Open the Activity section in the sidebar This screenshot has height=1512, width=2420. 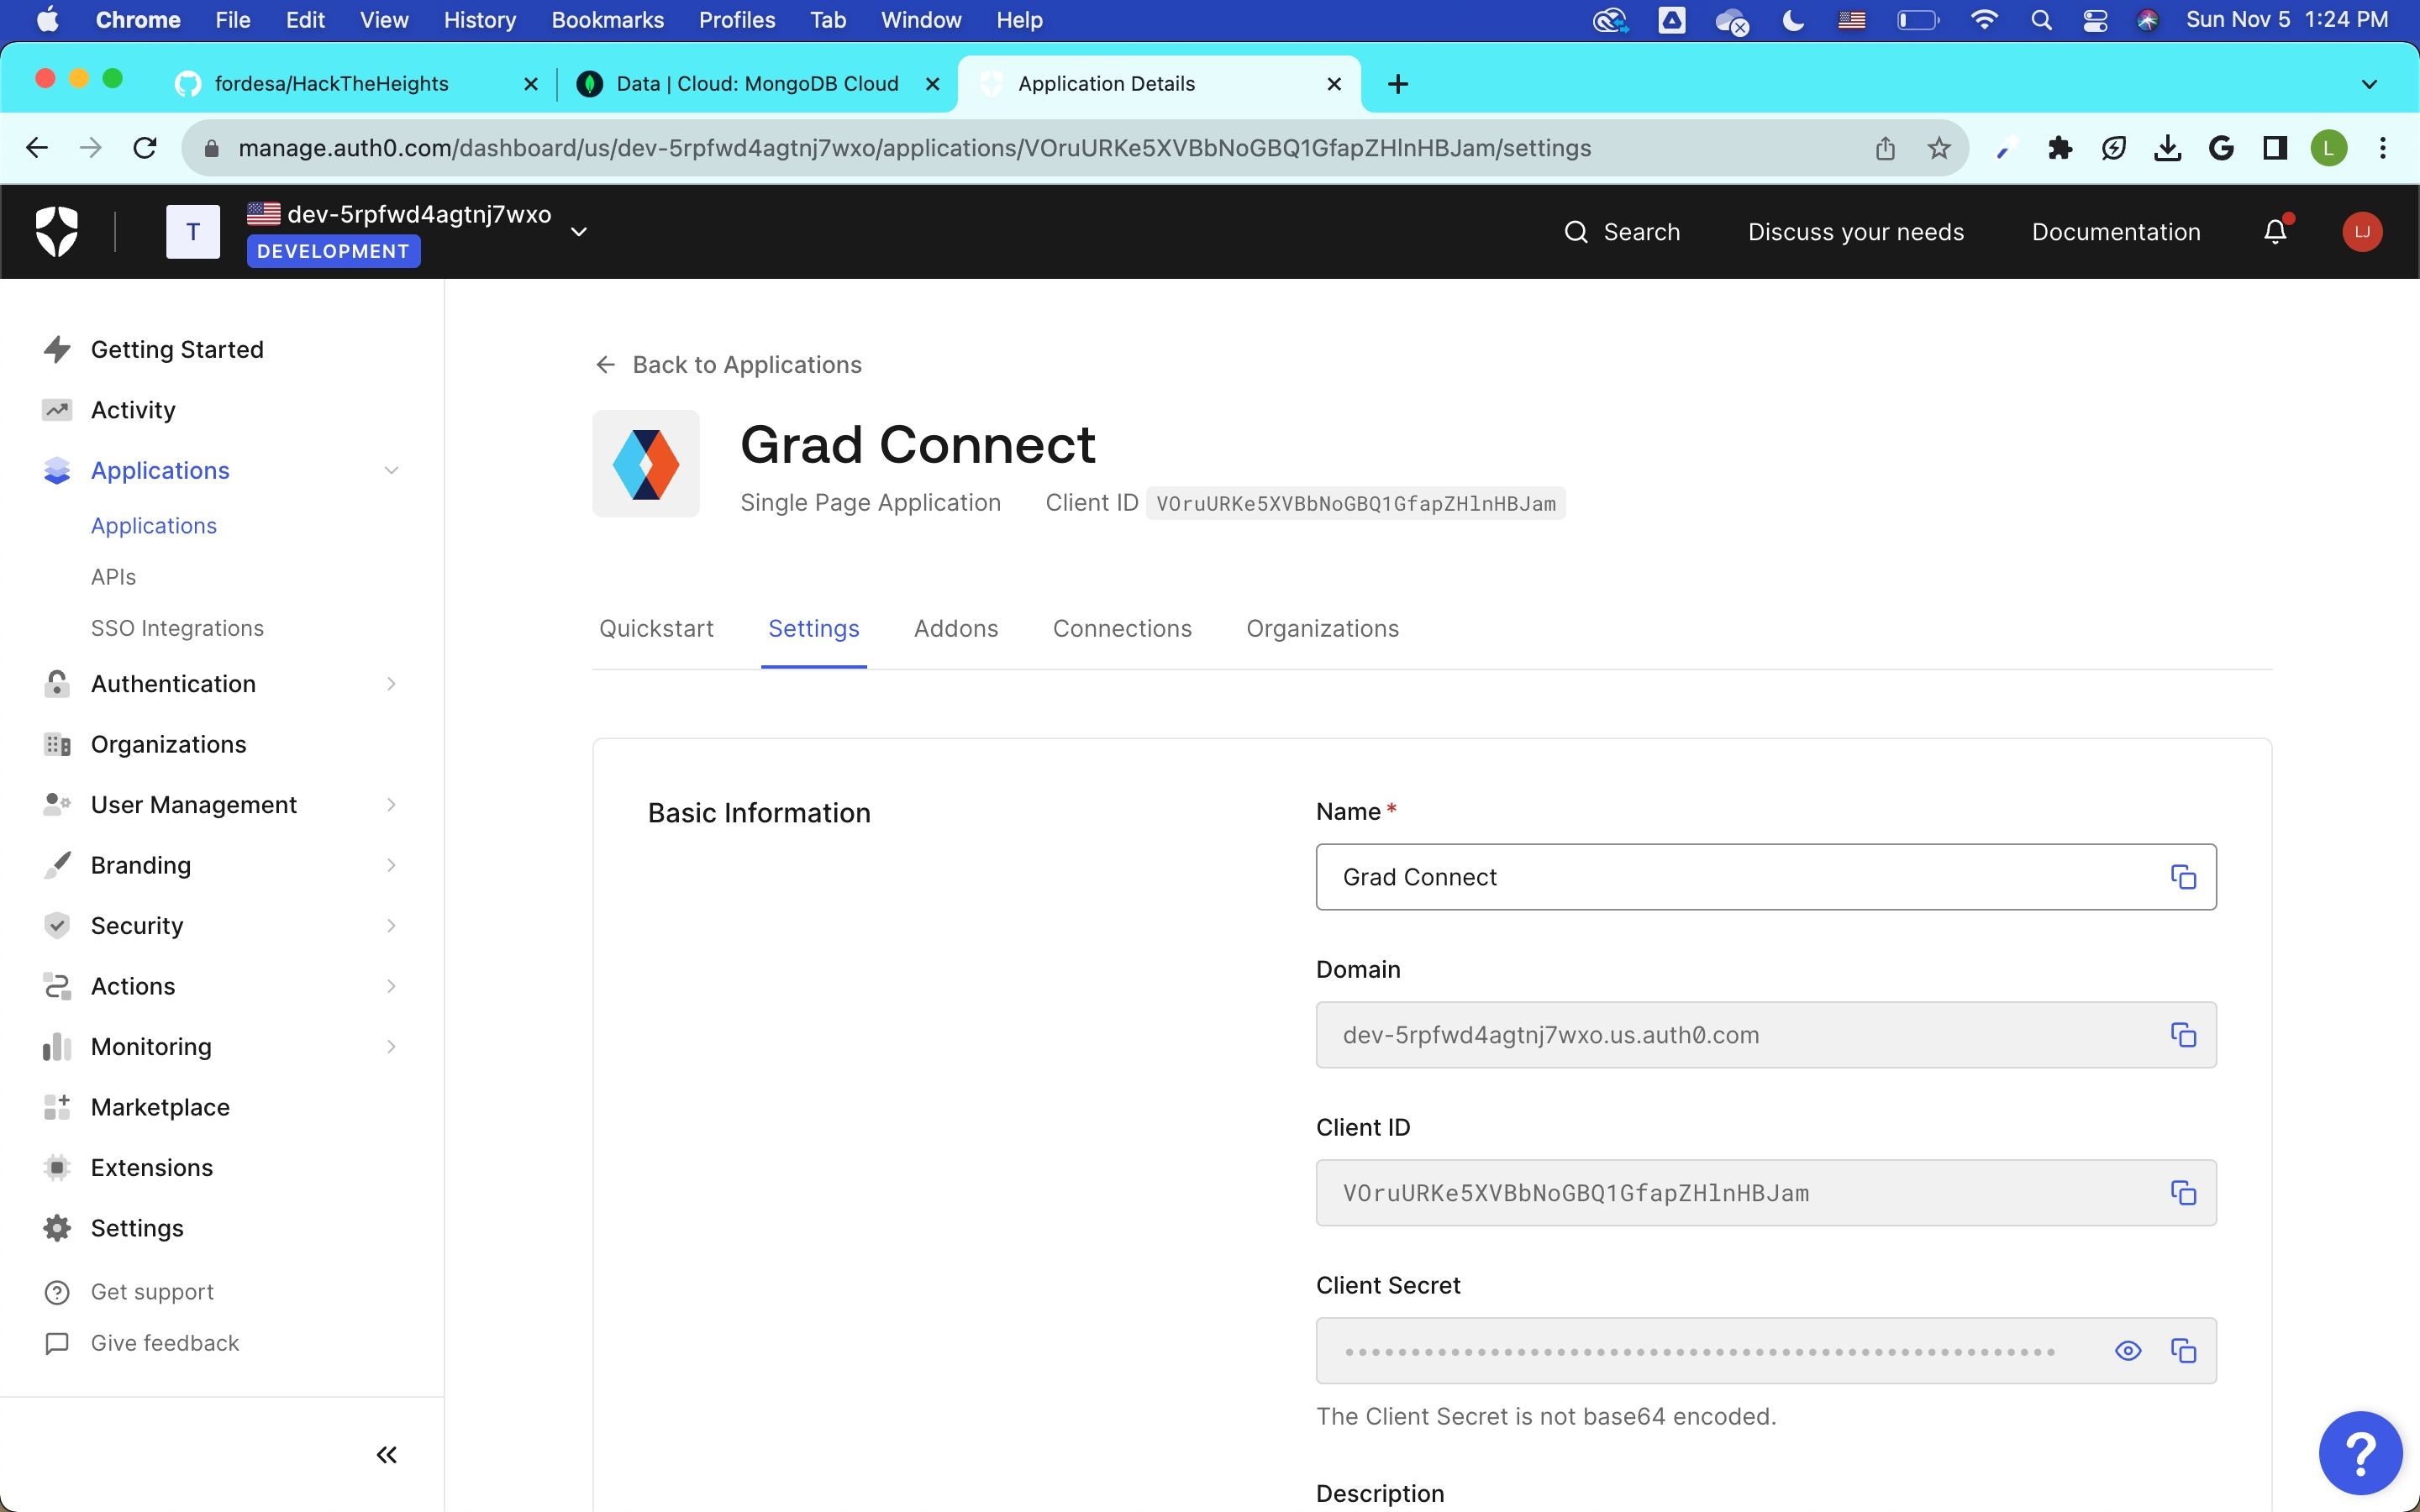tap(133, 409)
